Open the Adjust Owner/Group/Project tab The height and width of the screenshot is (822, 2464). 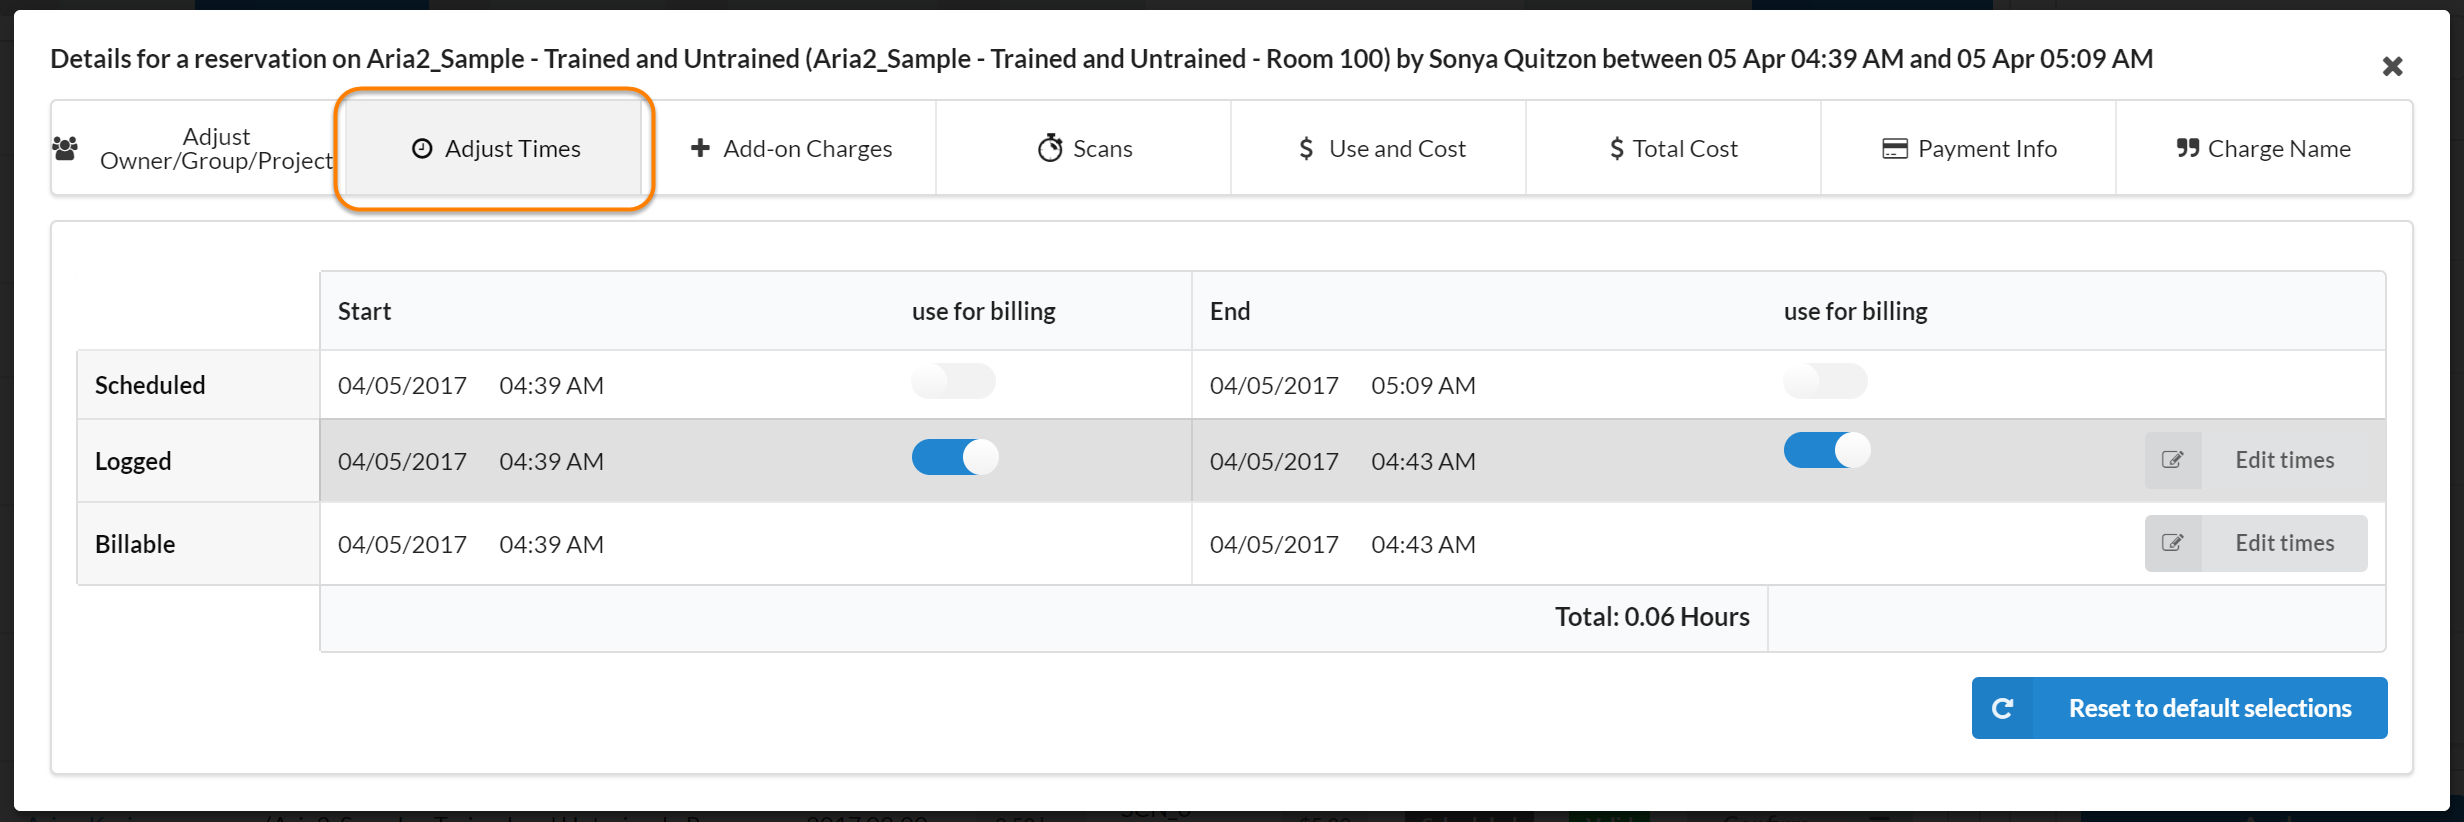pos(215,148)
